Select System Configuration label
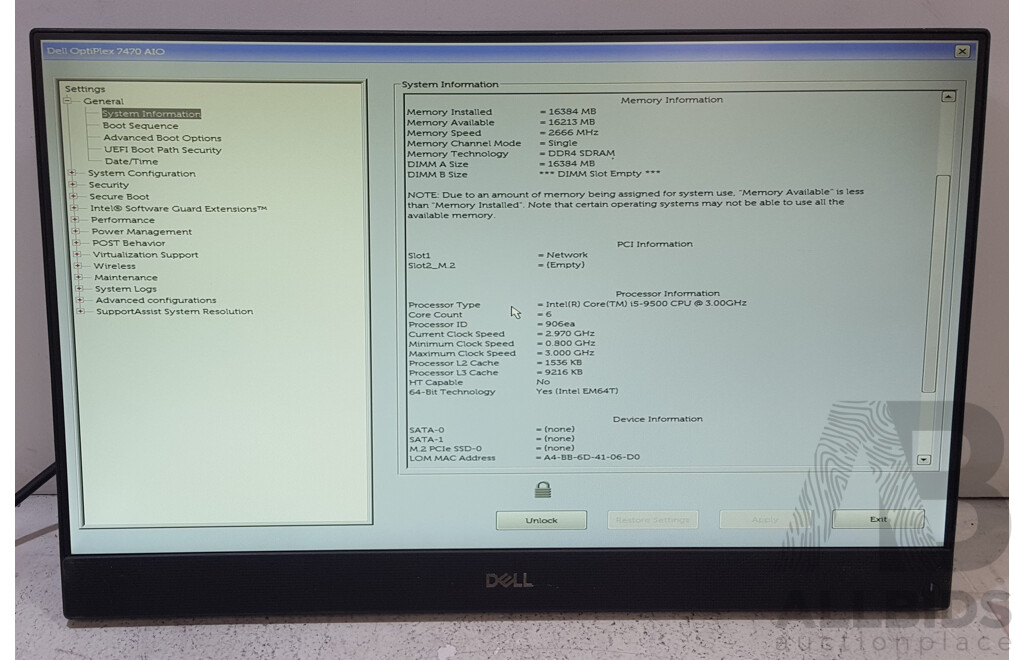This screenshot has height=660, width=1024. tap(142, 173)
